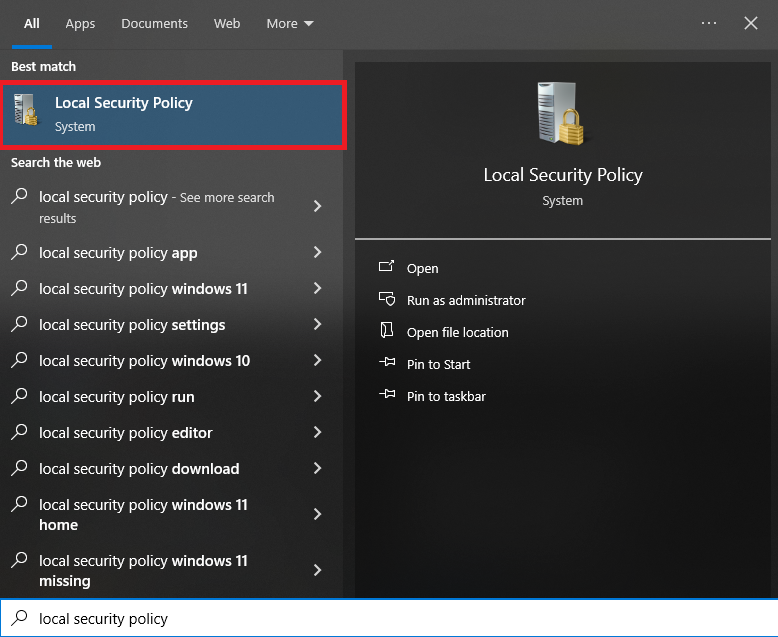Click search icon beside 'local security policy app'

pos(19,252)
